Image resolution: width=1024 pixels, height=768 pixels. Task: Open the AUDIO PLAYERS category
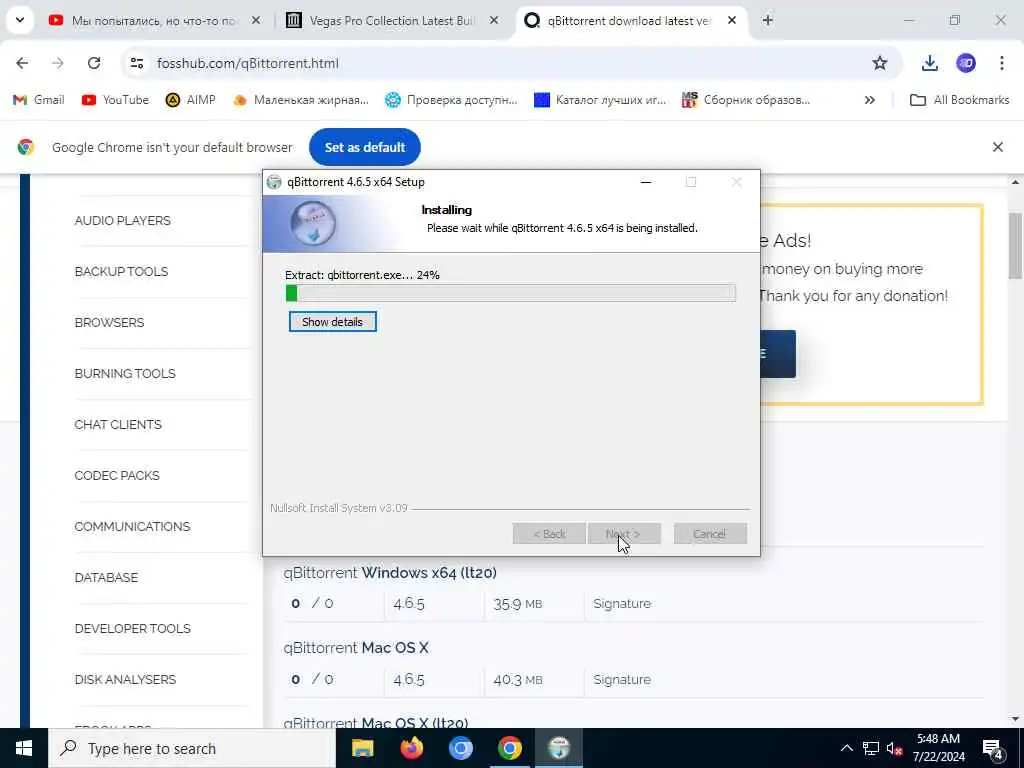pyautogui.click(x=122, y=221)
